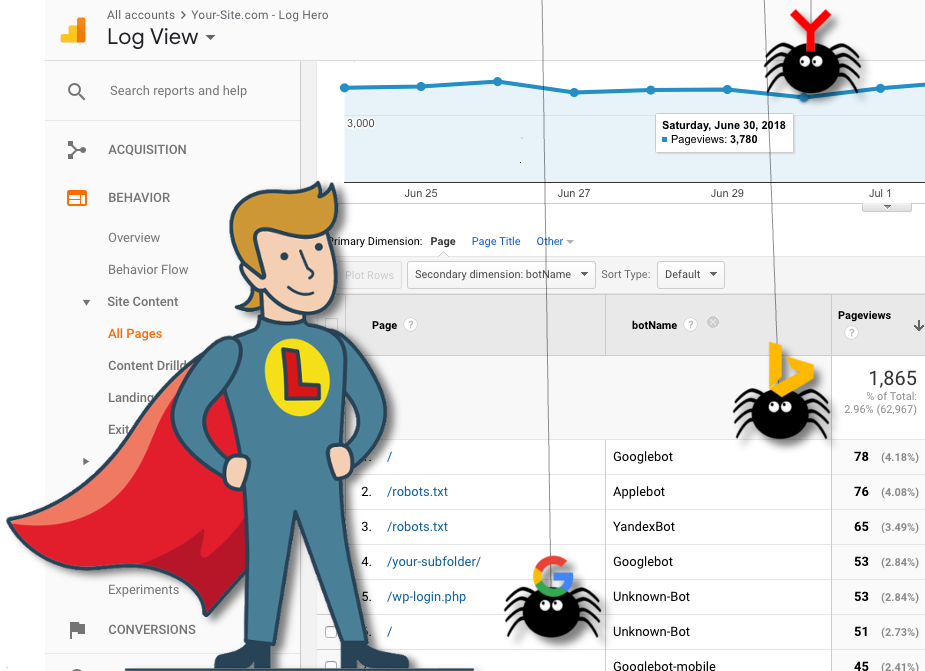The height and width of the screenshot is (671, 925).
Task: Click the YandexBot cell
Action: coord(644,526)
